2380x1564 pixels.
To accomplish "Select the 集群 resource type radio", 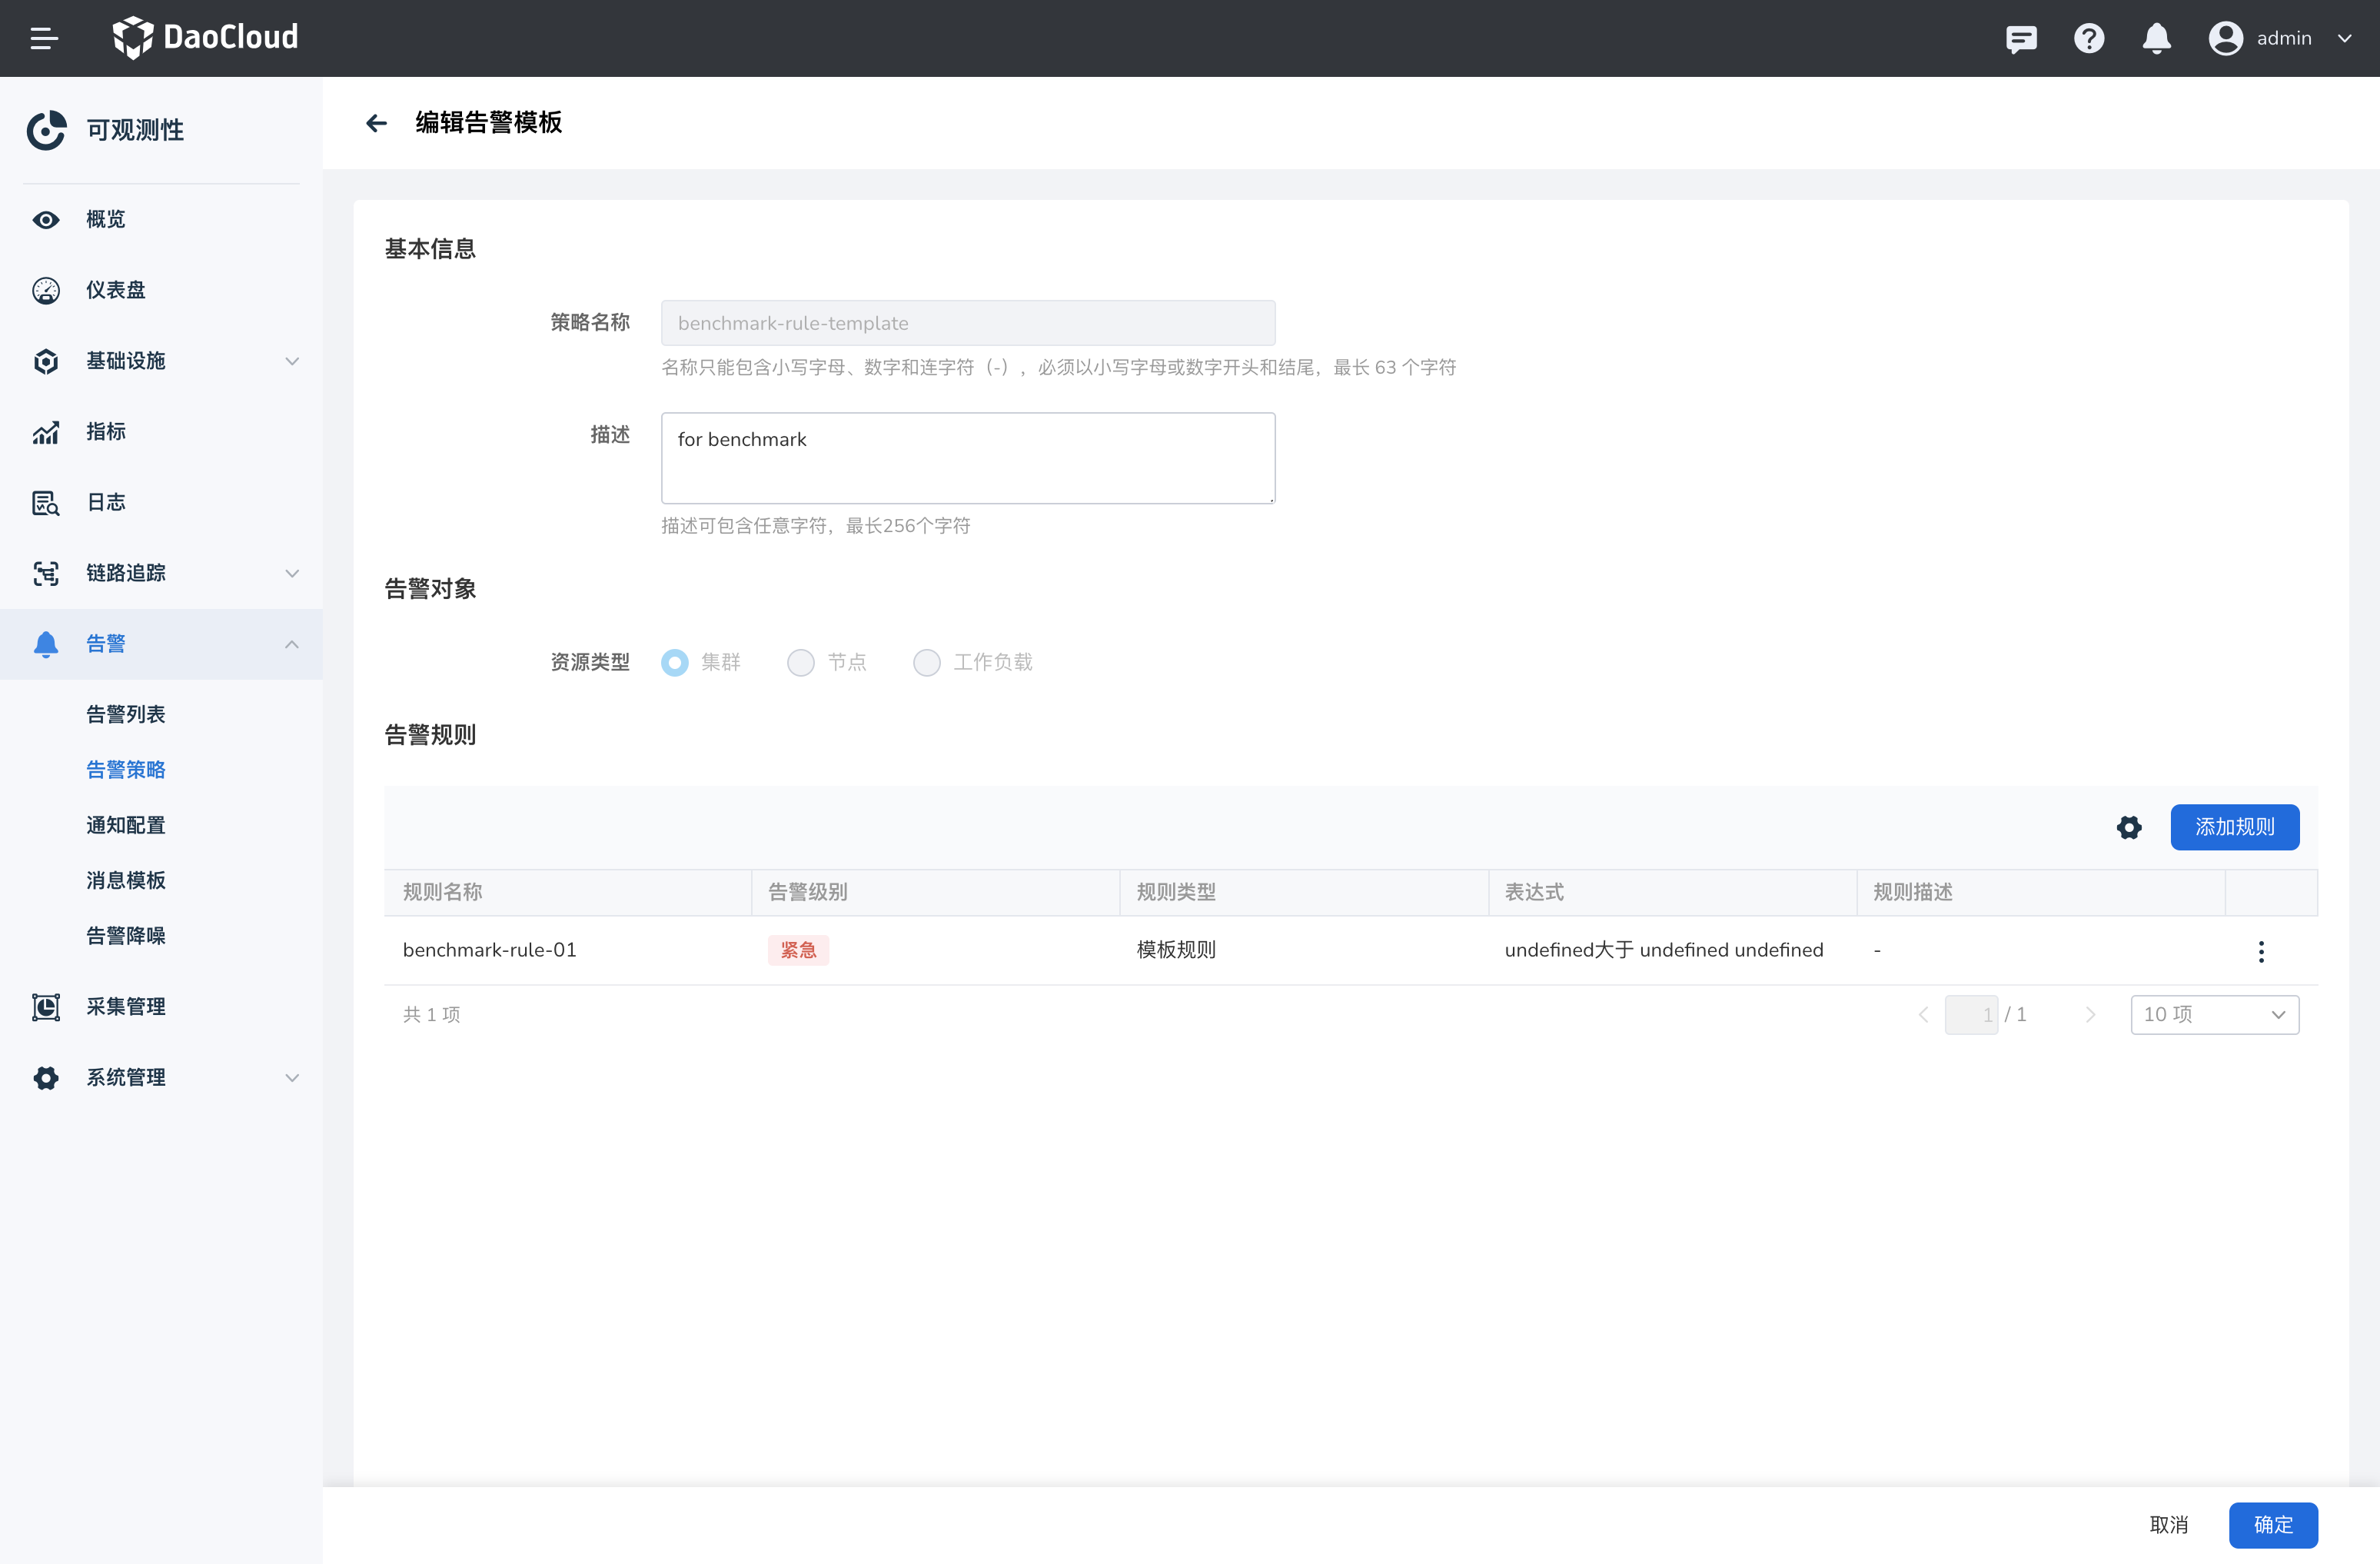I will [675, 662].
